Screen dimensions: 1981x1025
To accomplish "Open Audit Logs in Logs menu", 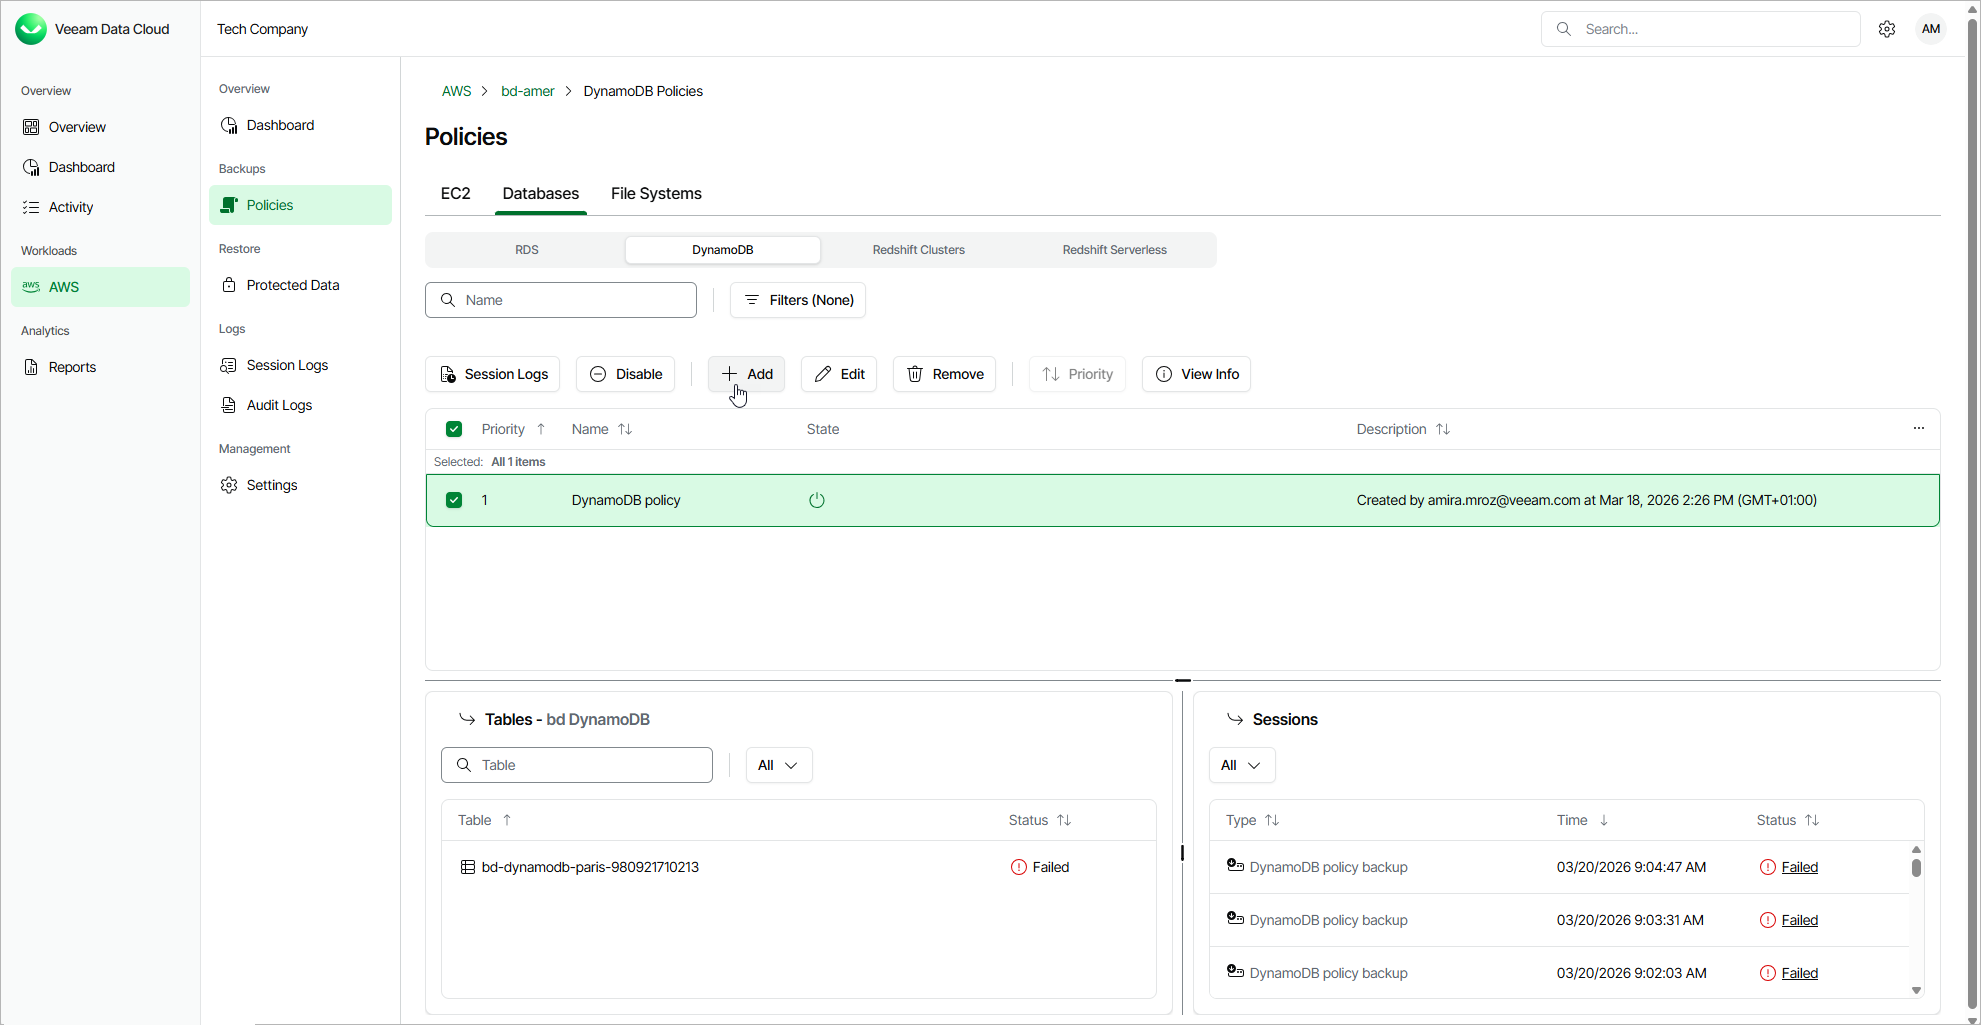I will (300, 405).
